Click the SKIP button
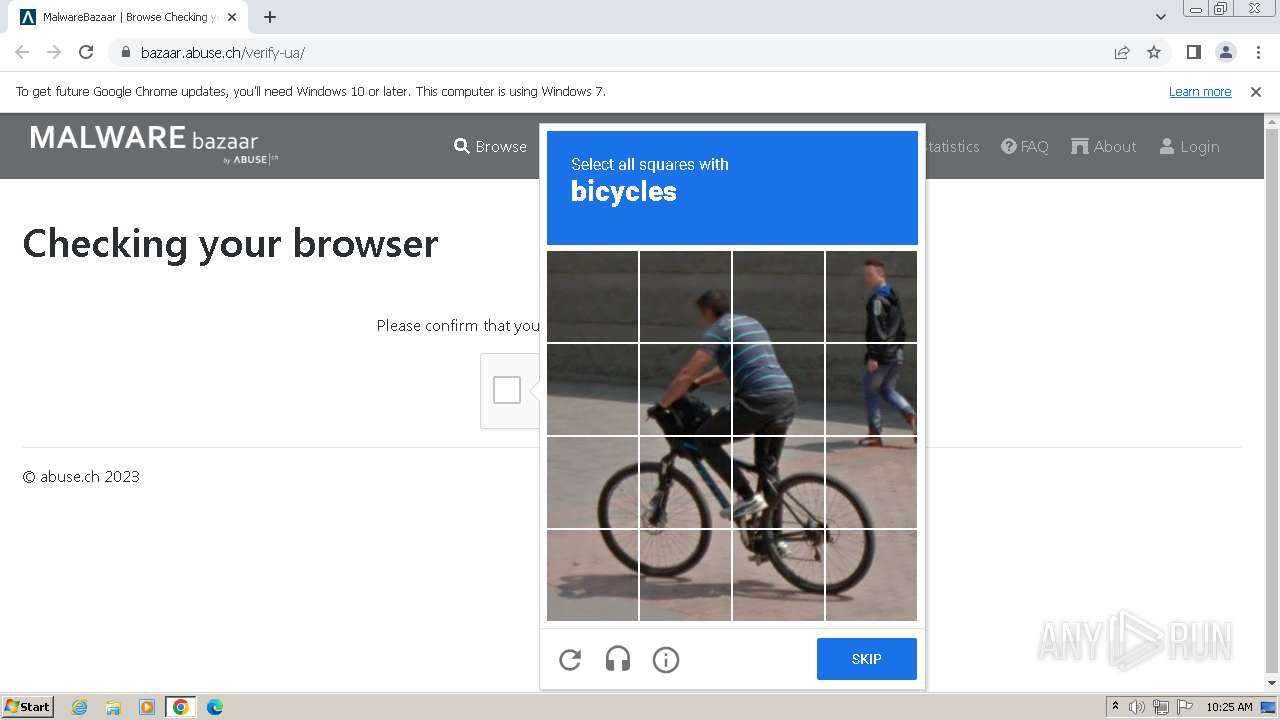Viewport: 1280px width, 720px height. 866,659
